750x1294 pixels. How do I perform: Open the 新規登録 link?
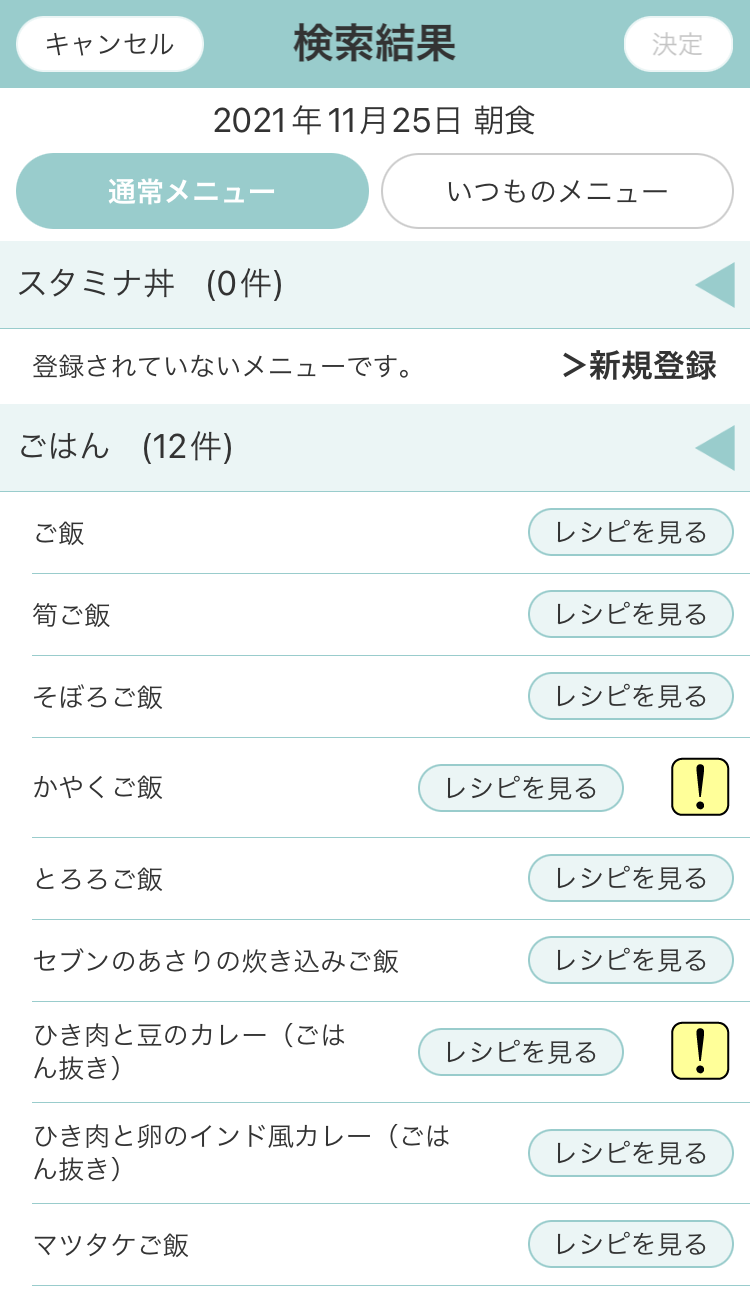click(640, 366)
